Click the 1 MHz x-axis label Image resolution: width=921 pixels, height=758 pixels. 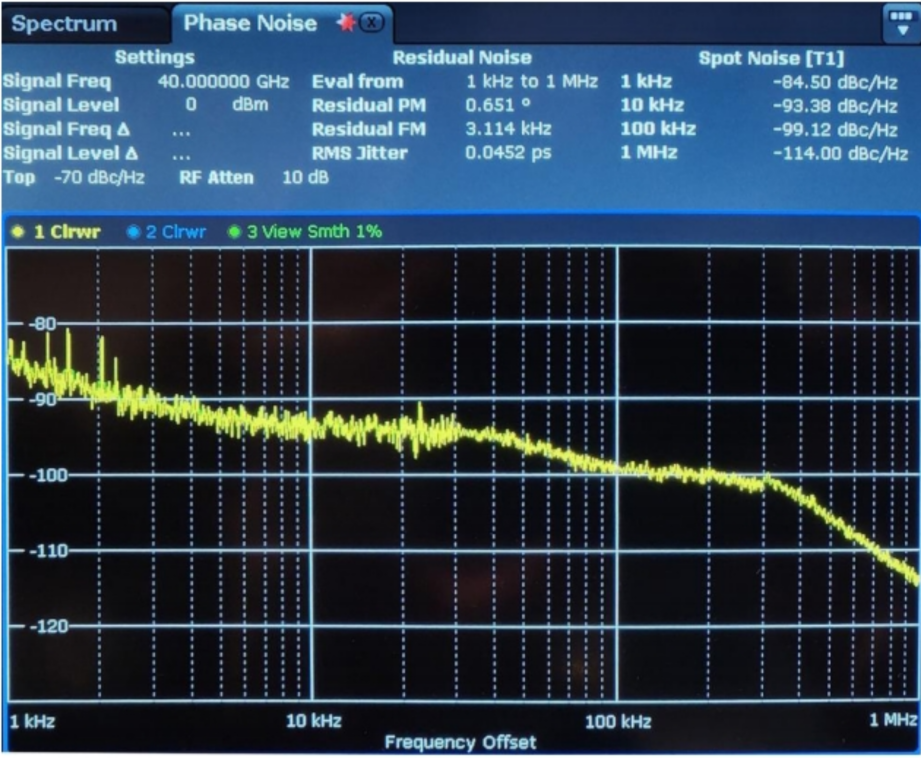[x=893, y=720]
